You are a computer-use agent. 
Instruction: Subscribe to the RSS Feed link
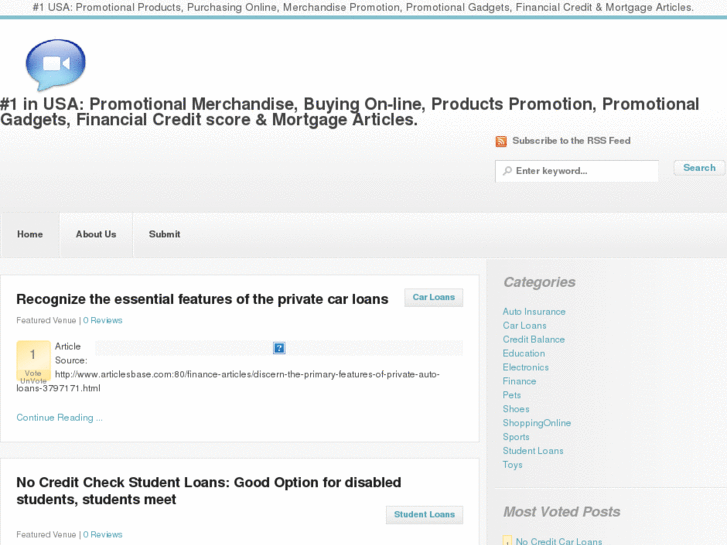click(571, 141)
